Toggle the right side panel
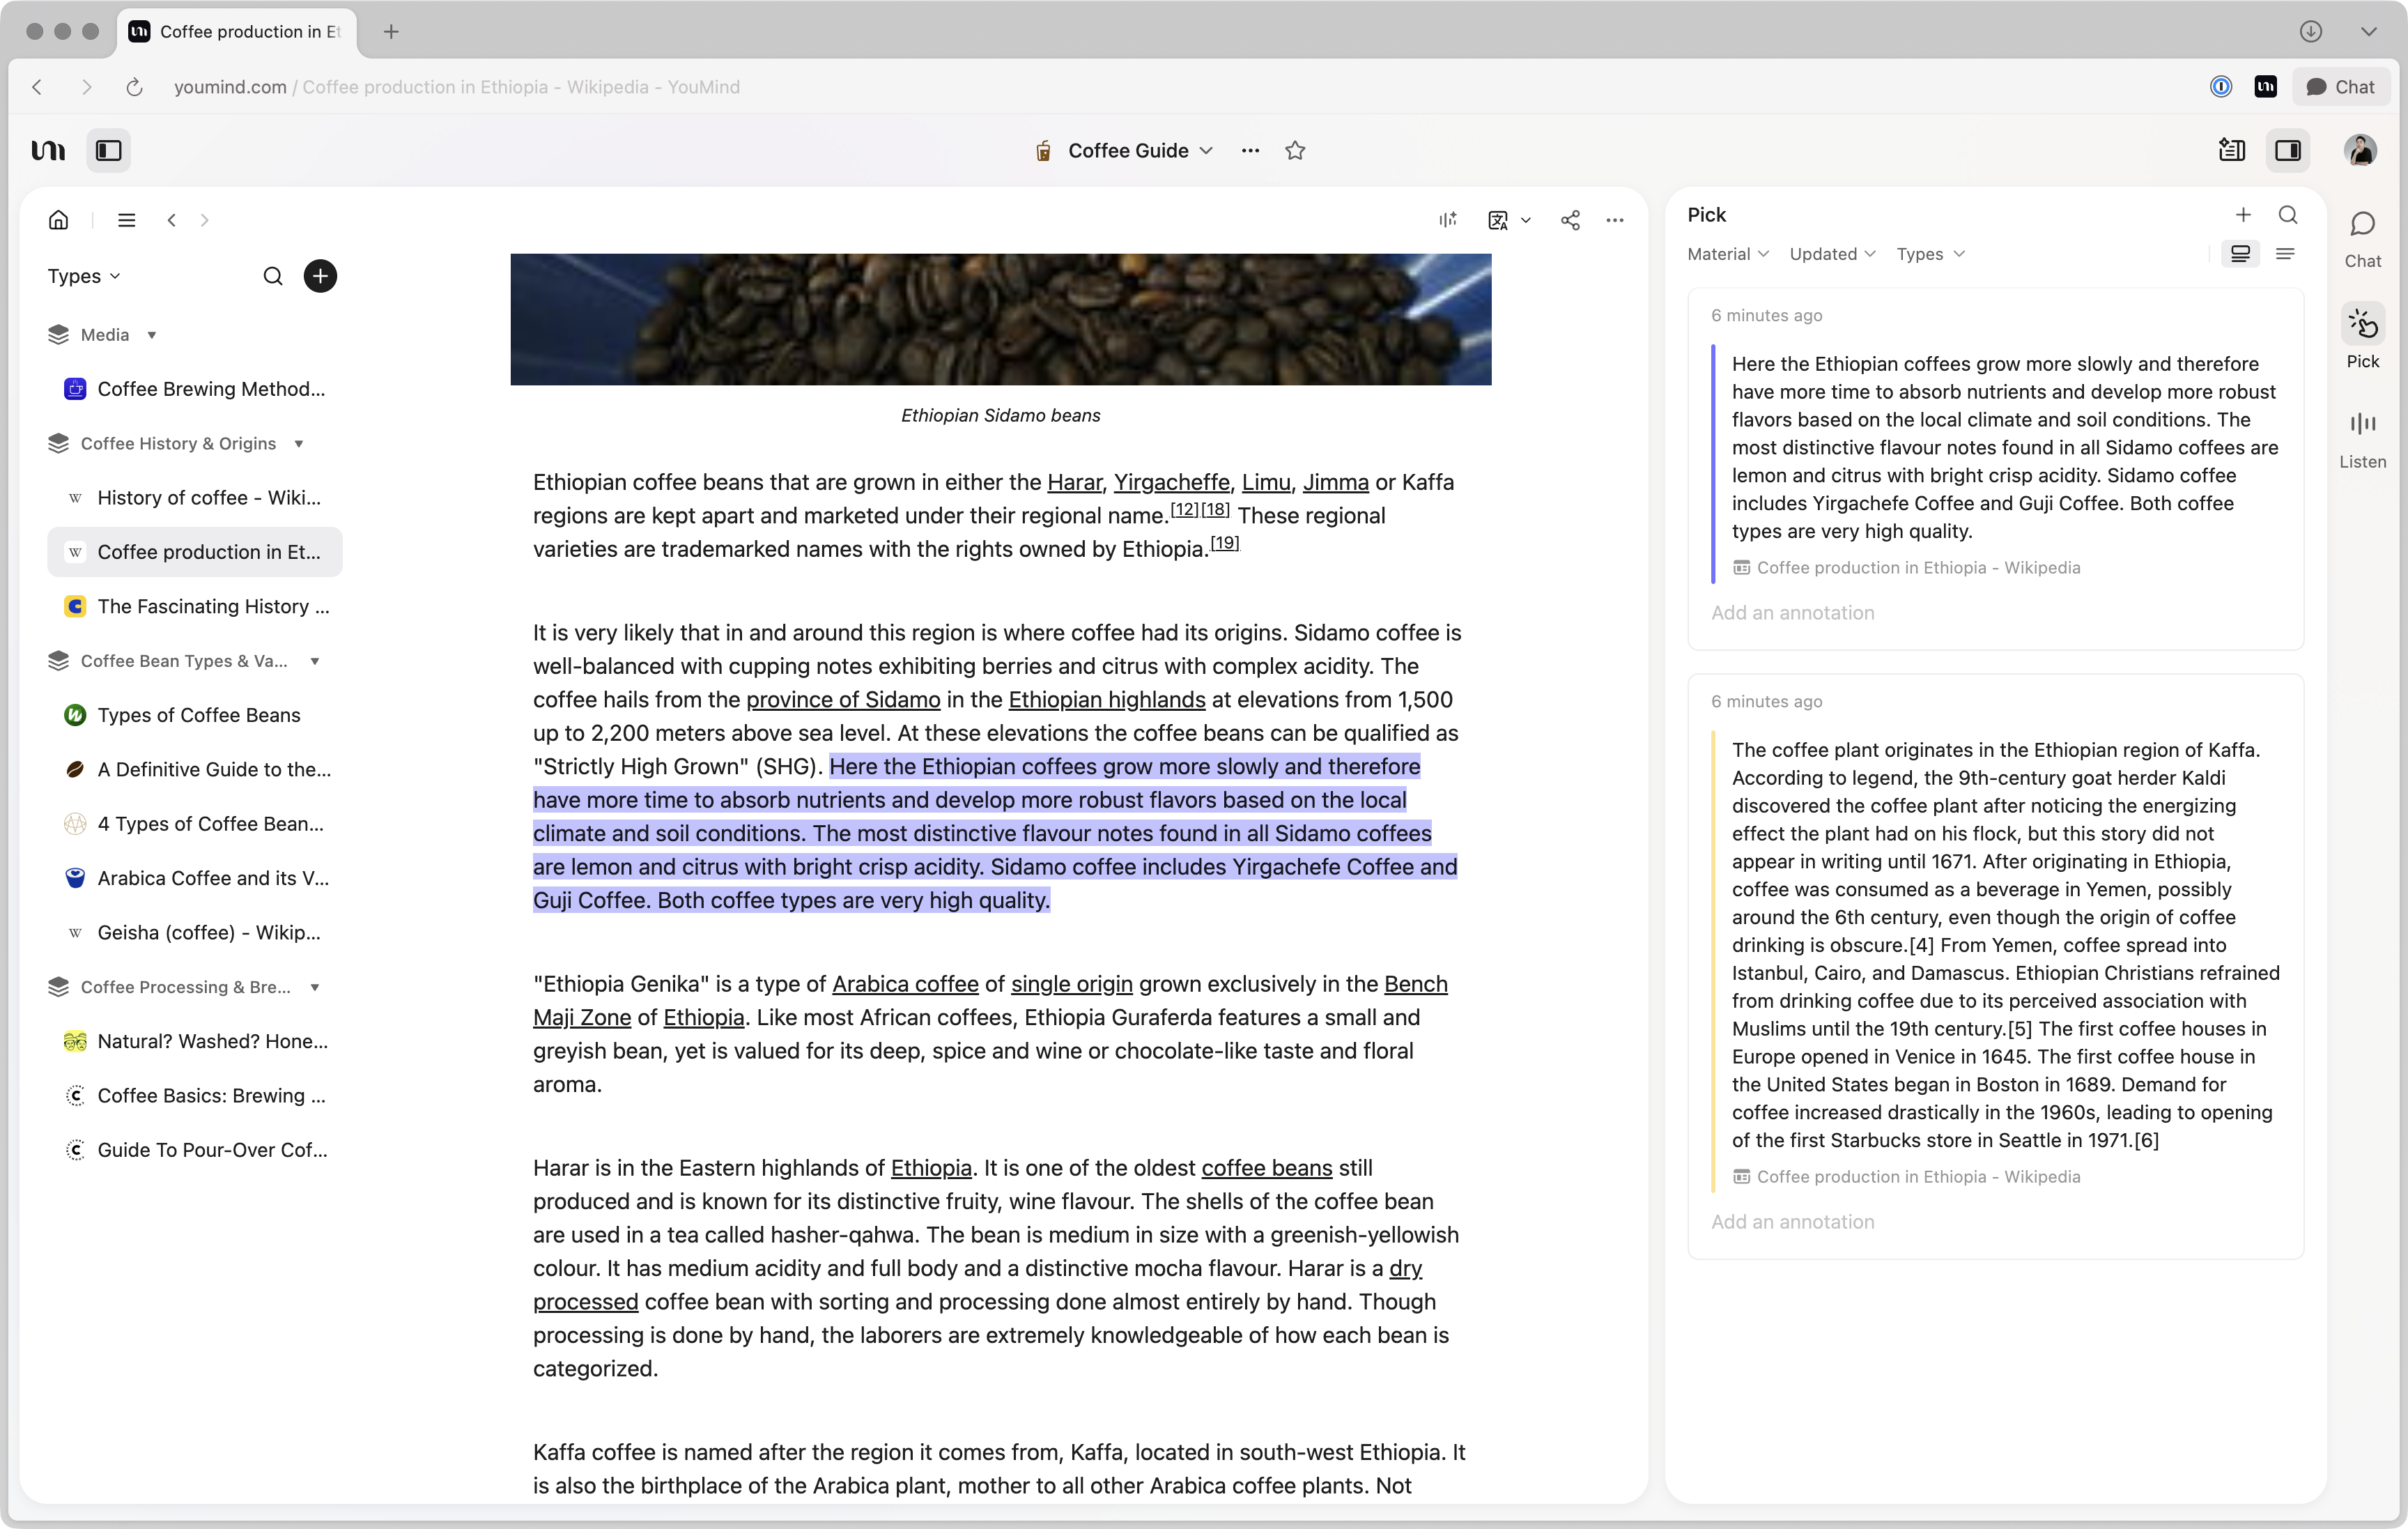This screenshot has width=2408, height=1529. pyautogui.click(x=2288, y=151)
